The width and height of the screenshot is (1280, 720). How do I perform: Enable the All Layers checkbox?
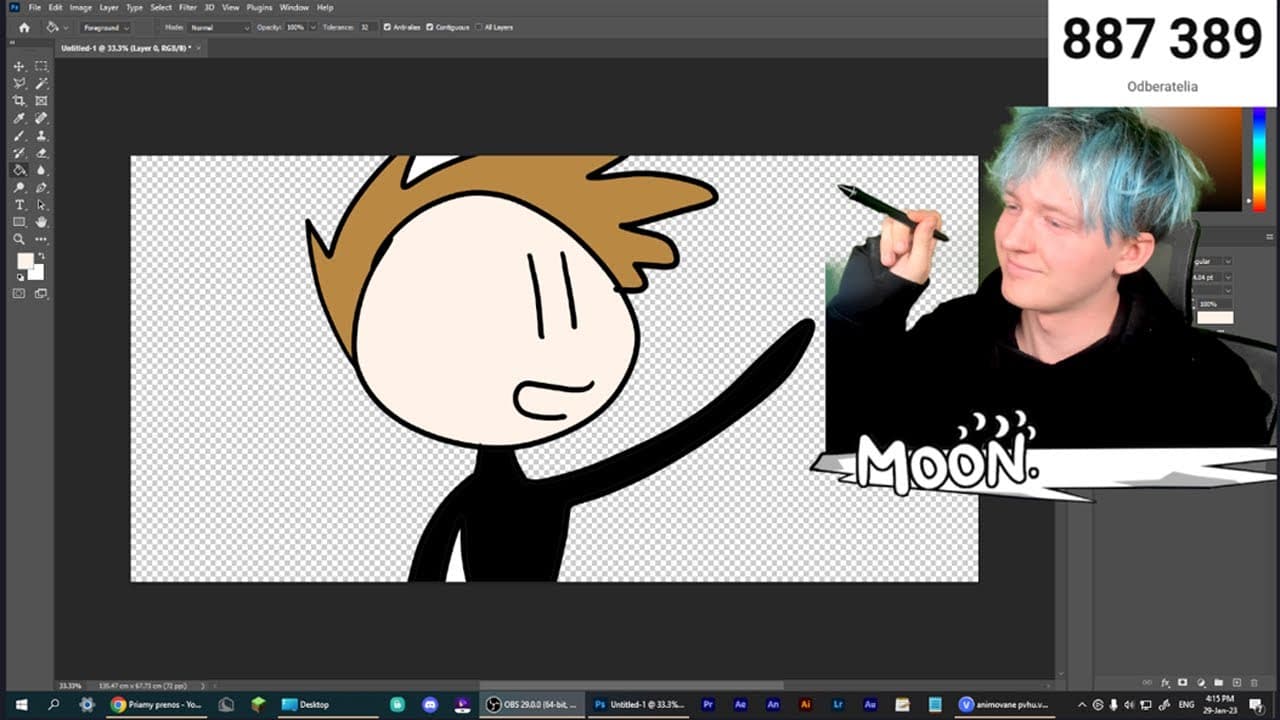[478, 27]
